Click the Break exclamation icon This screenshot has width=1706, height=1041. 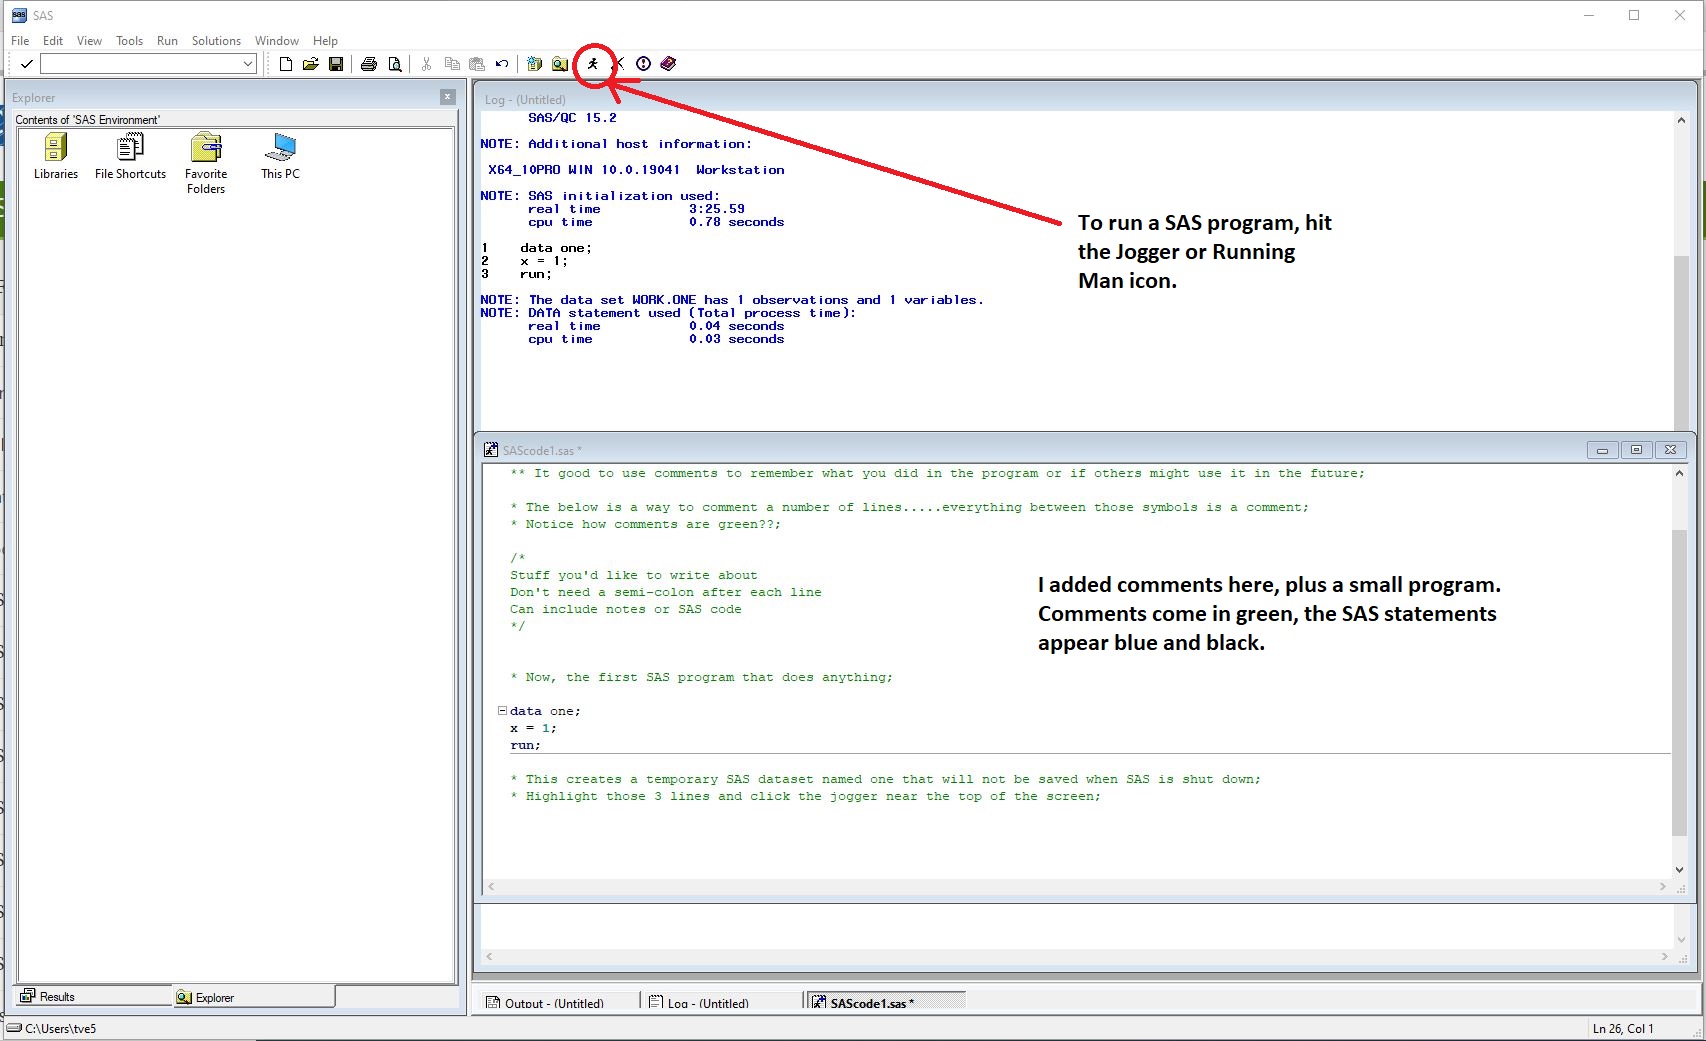click(x=643, y=64)
